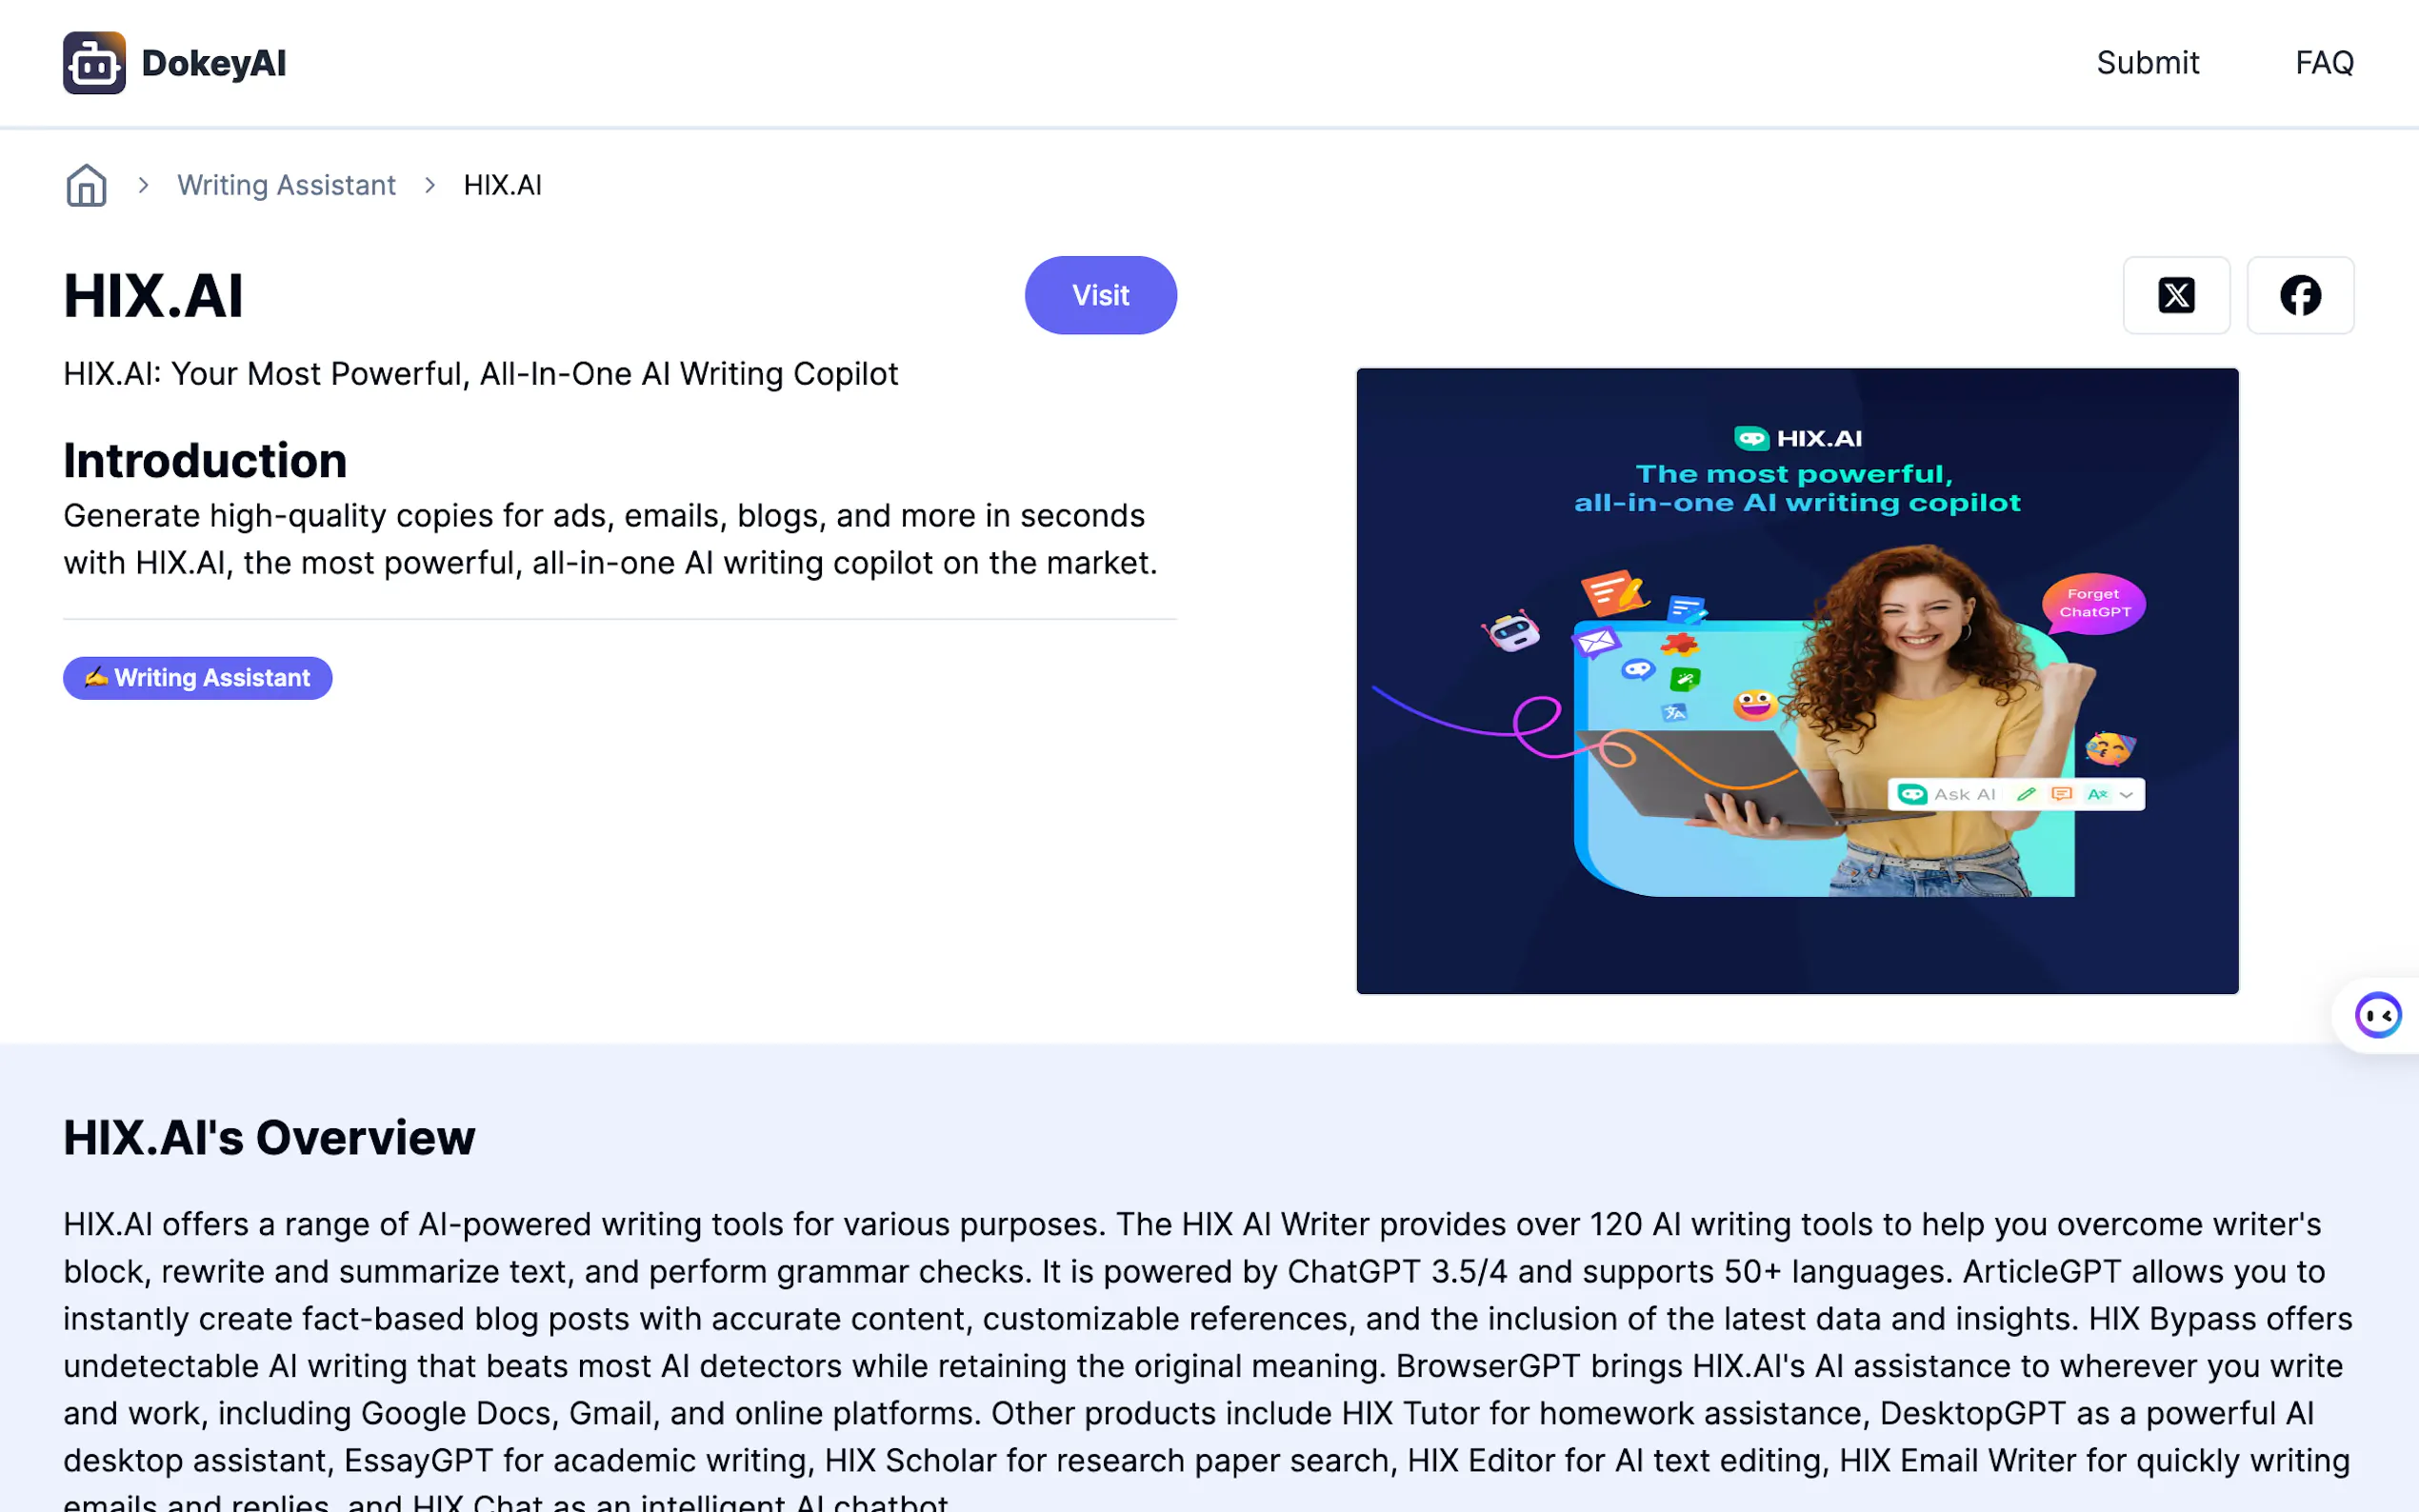Screen dimensions: 2419x1512
Task: Share the page on Facebook
Action: click(2300, 295)
